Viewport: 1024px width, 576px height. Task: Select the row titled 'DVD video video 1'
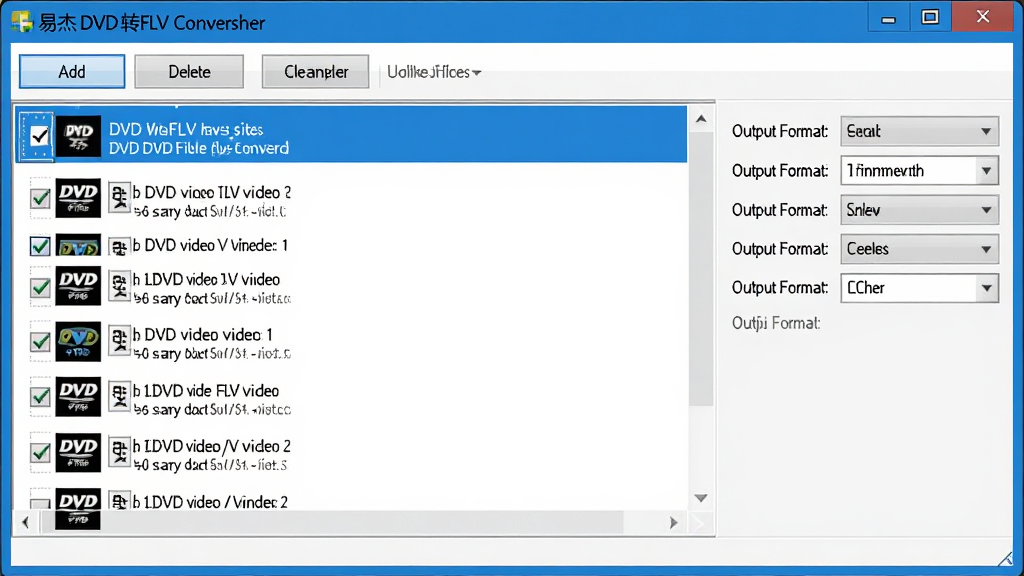click(351, 342)
